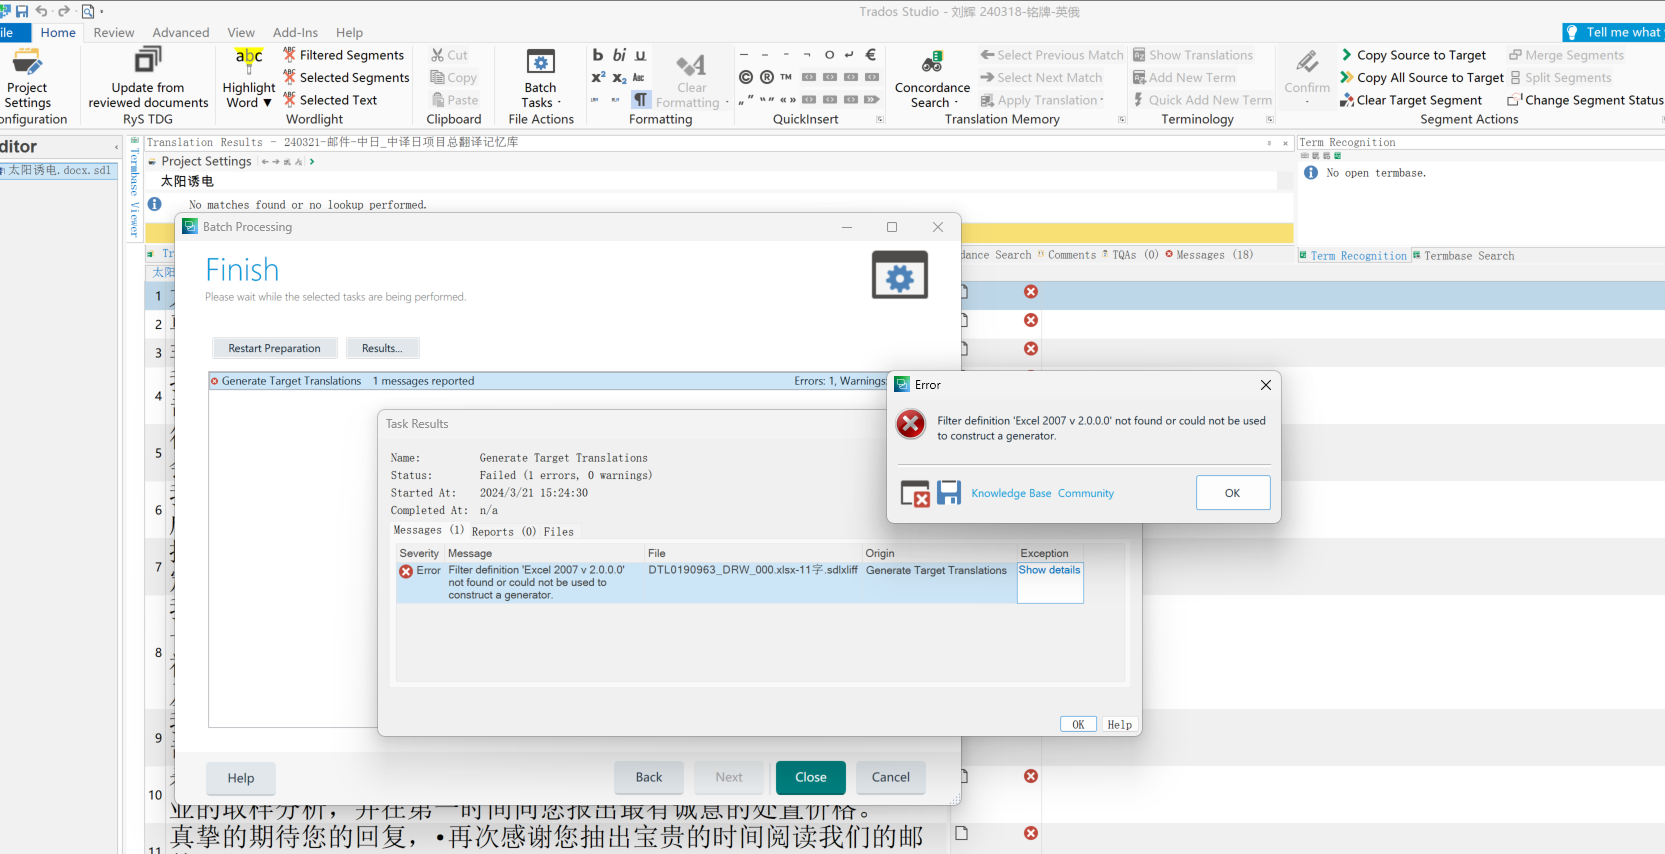Image resolution: width=1665 pixels, height=854 pixels.
Task: Switch to Messages (1) tab in Task Results
Action: tap(428, 531)
